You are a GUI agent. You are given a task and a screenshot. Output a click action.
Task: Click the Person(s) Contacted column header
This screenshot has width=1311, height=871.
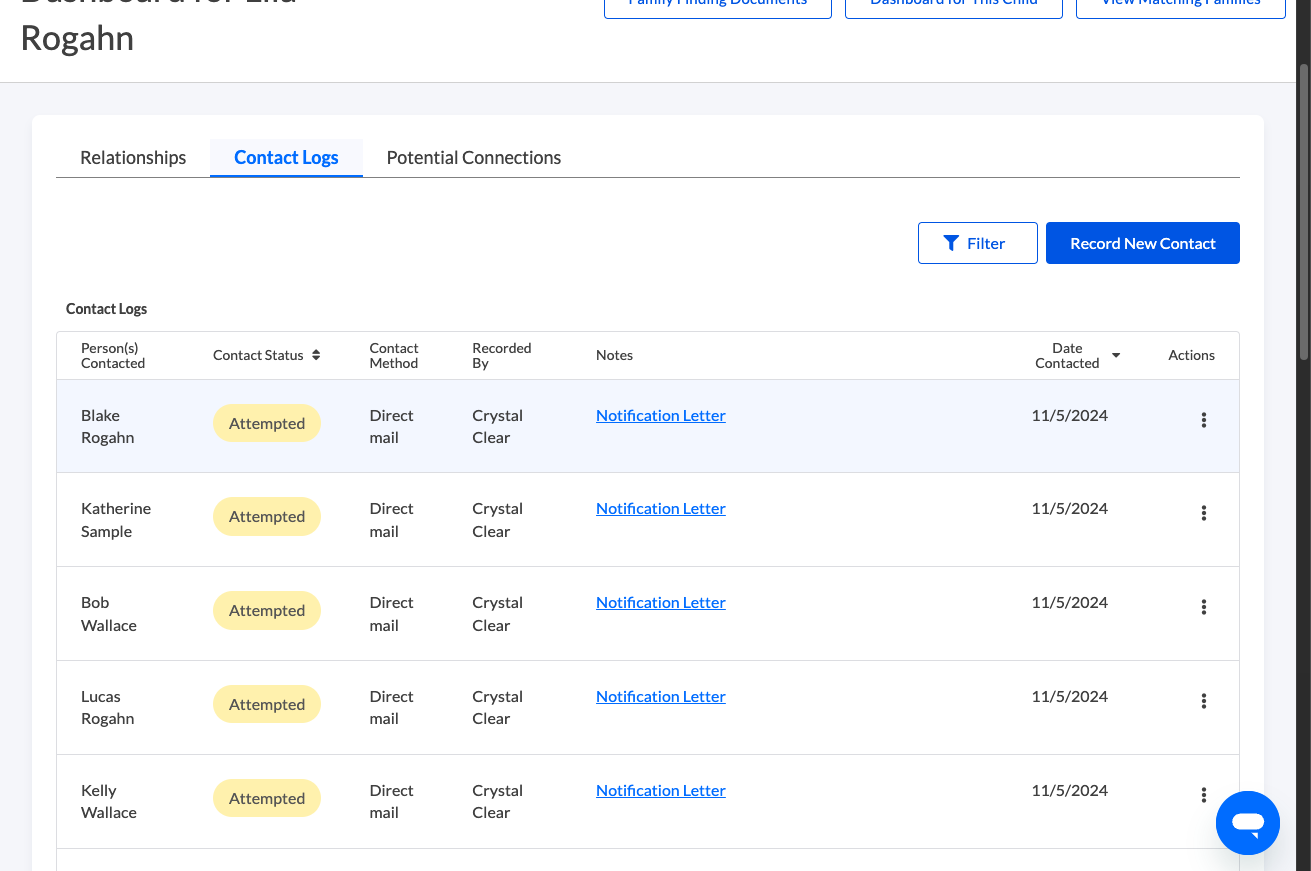113,356
